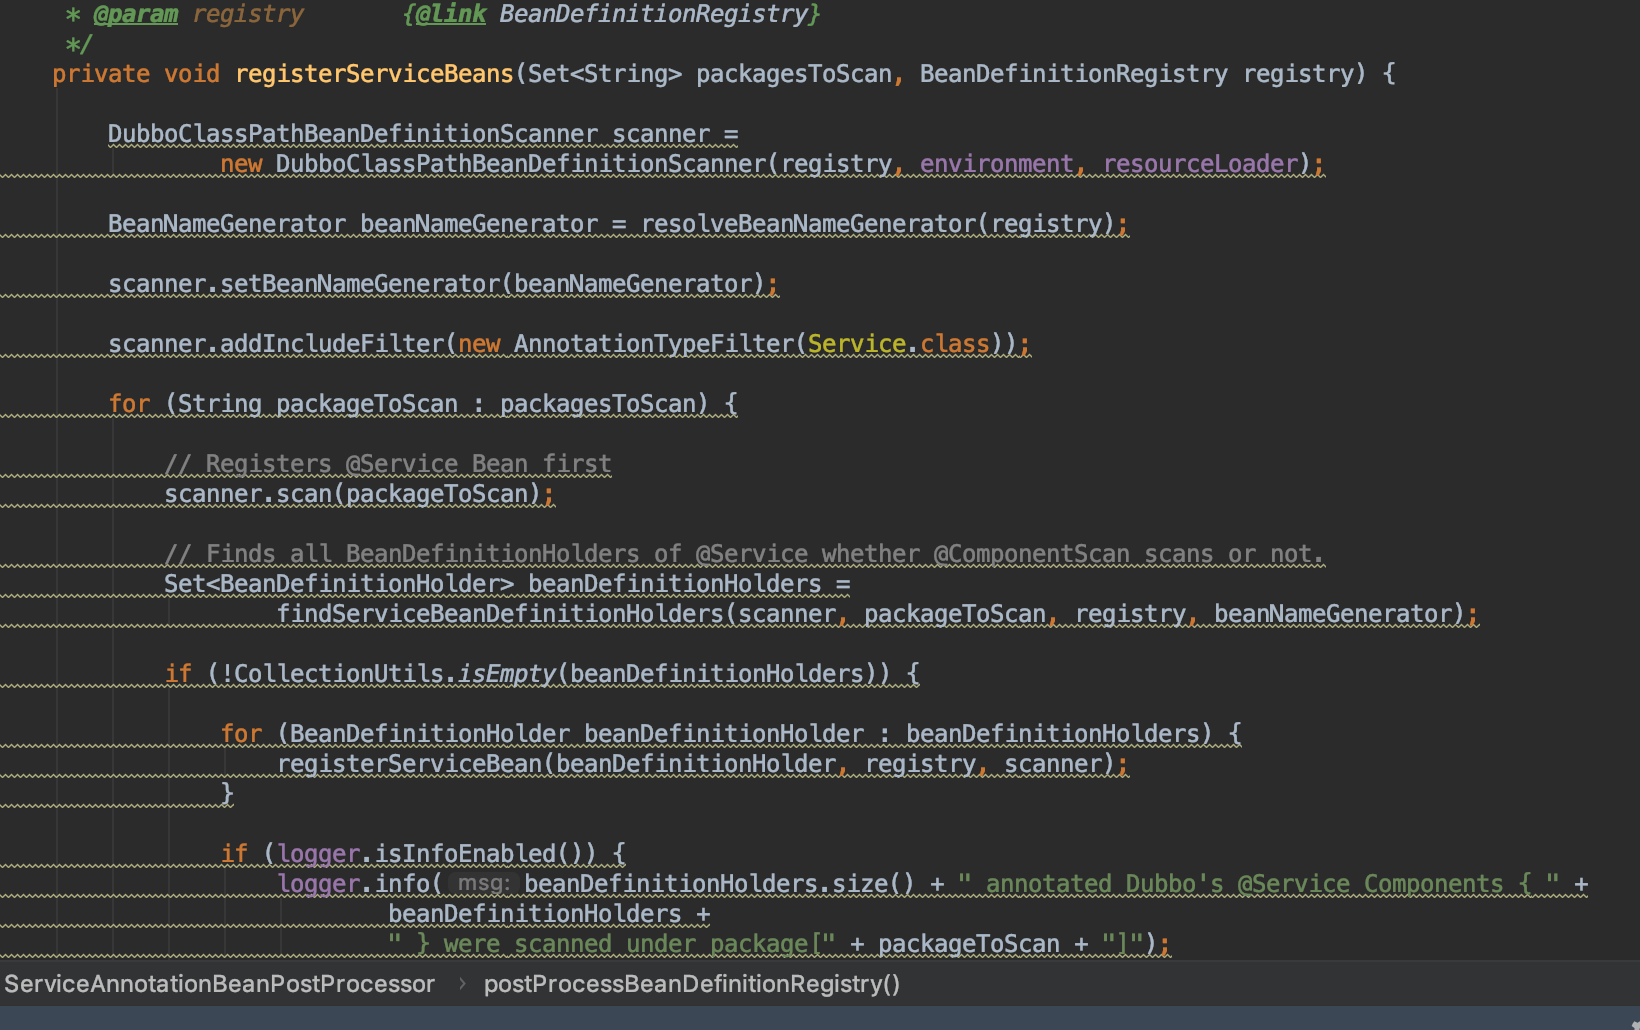This screenshot has height=1030, width=1640.
Task: Click the class keyword in Service.class
Action: [x=955, y=344]
